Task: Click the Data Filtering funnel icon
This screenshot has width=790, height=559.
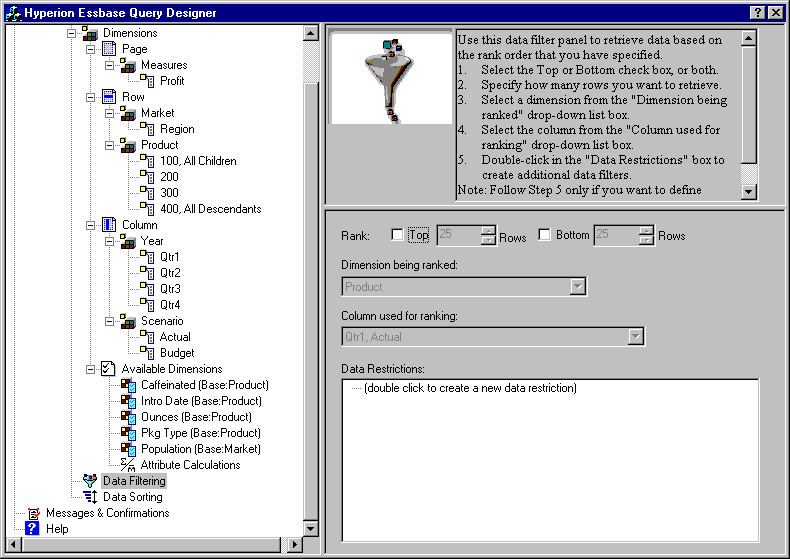Action: click(x=90, y=481)
